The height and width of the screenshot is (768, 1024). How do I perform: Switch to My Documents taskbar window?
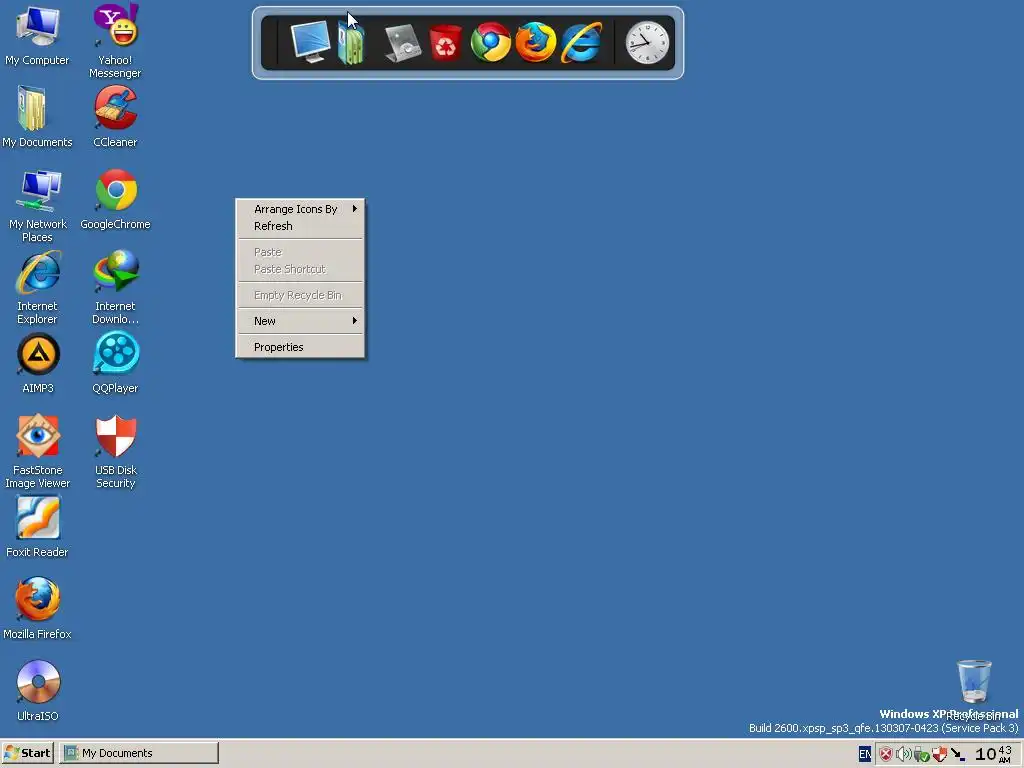(139, 753)
